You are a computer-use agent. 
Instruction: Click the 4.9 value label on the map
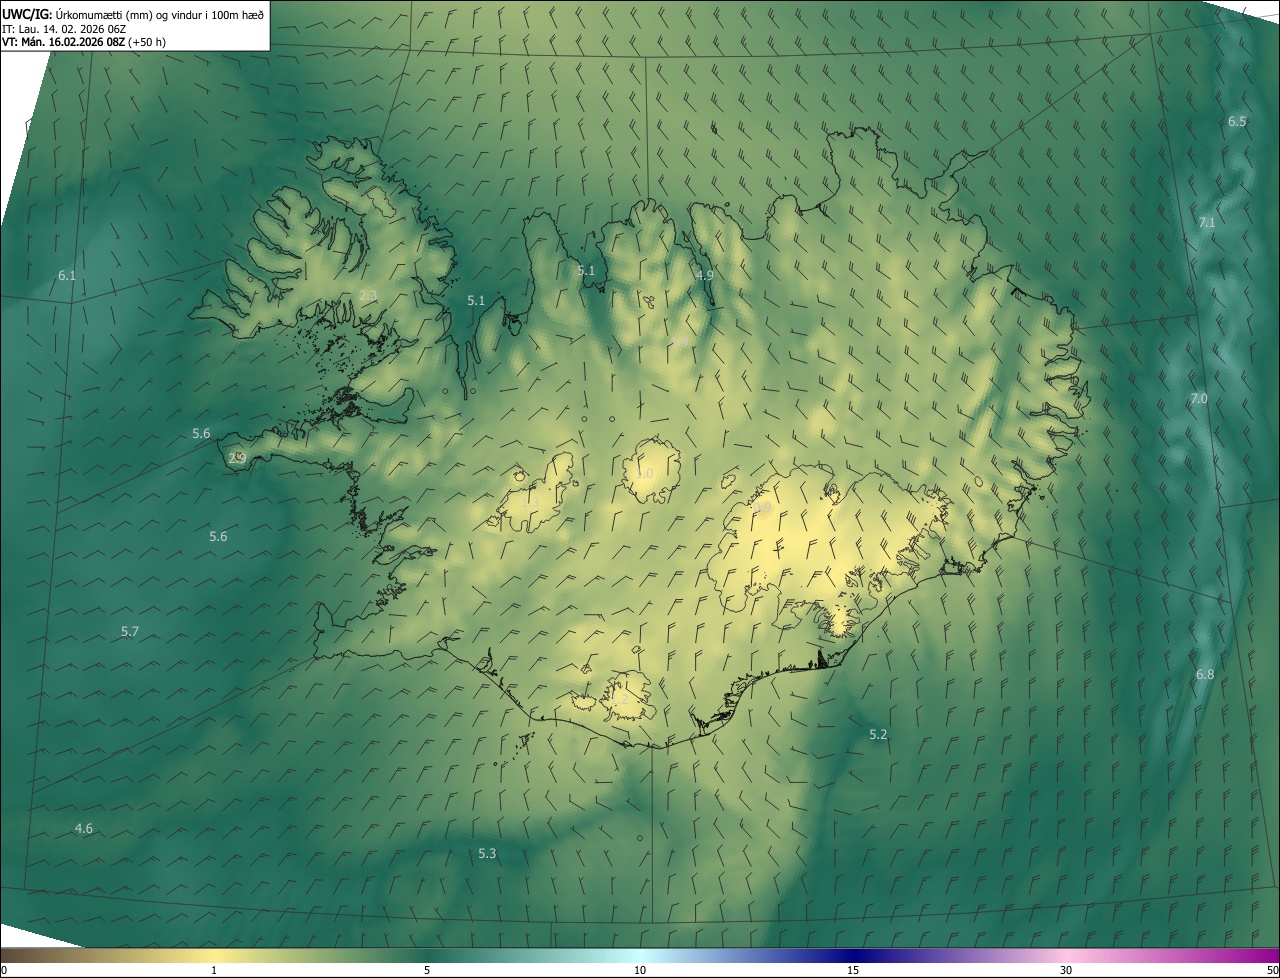[705, 275]
